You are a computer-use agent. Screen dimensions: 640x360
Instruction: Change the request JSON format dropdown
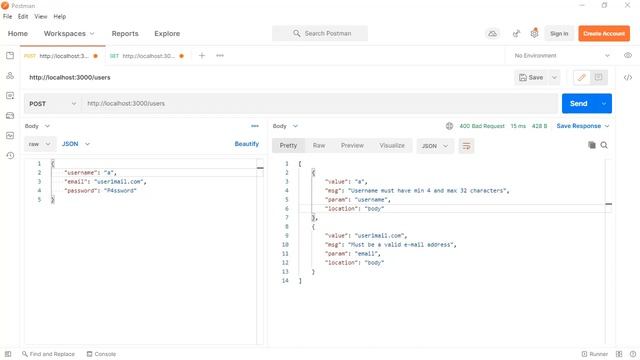point(76,144)
